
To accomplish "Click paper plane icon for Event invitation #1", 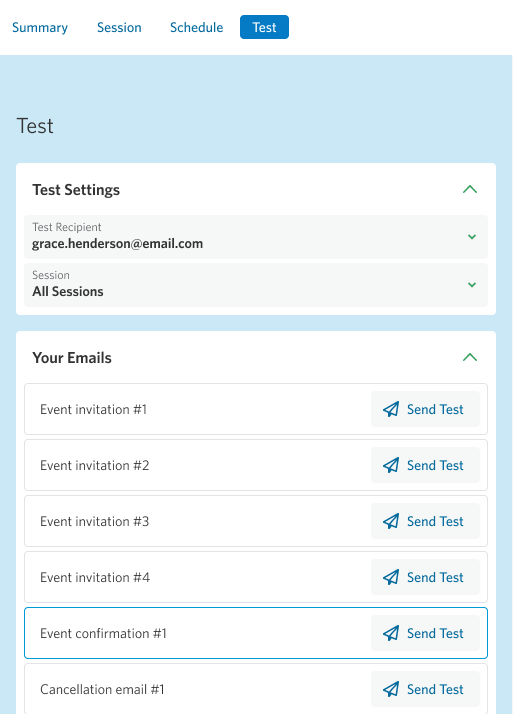I will pyautogui.click(x=391, y=409).
